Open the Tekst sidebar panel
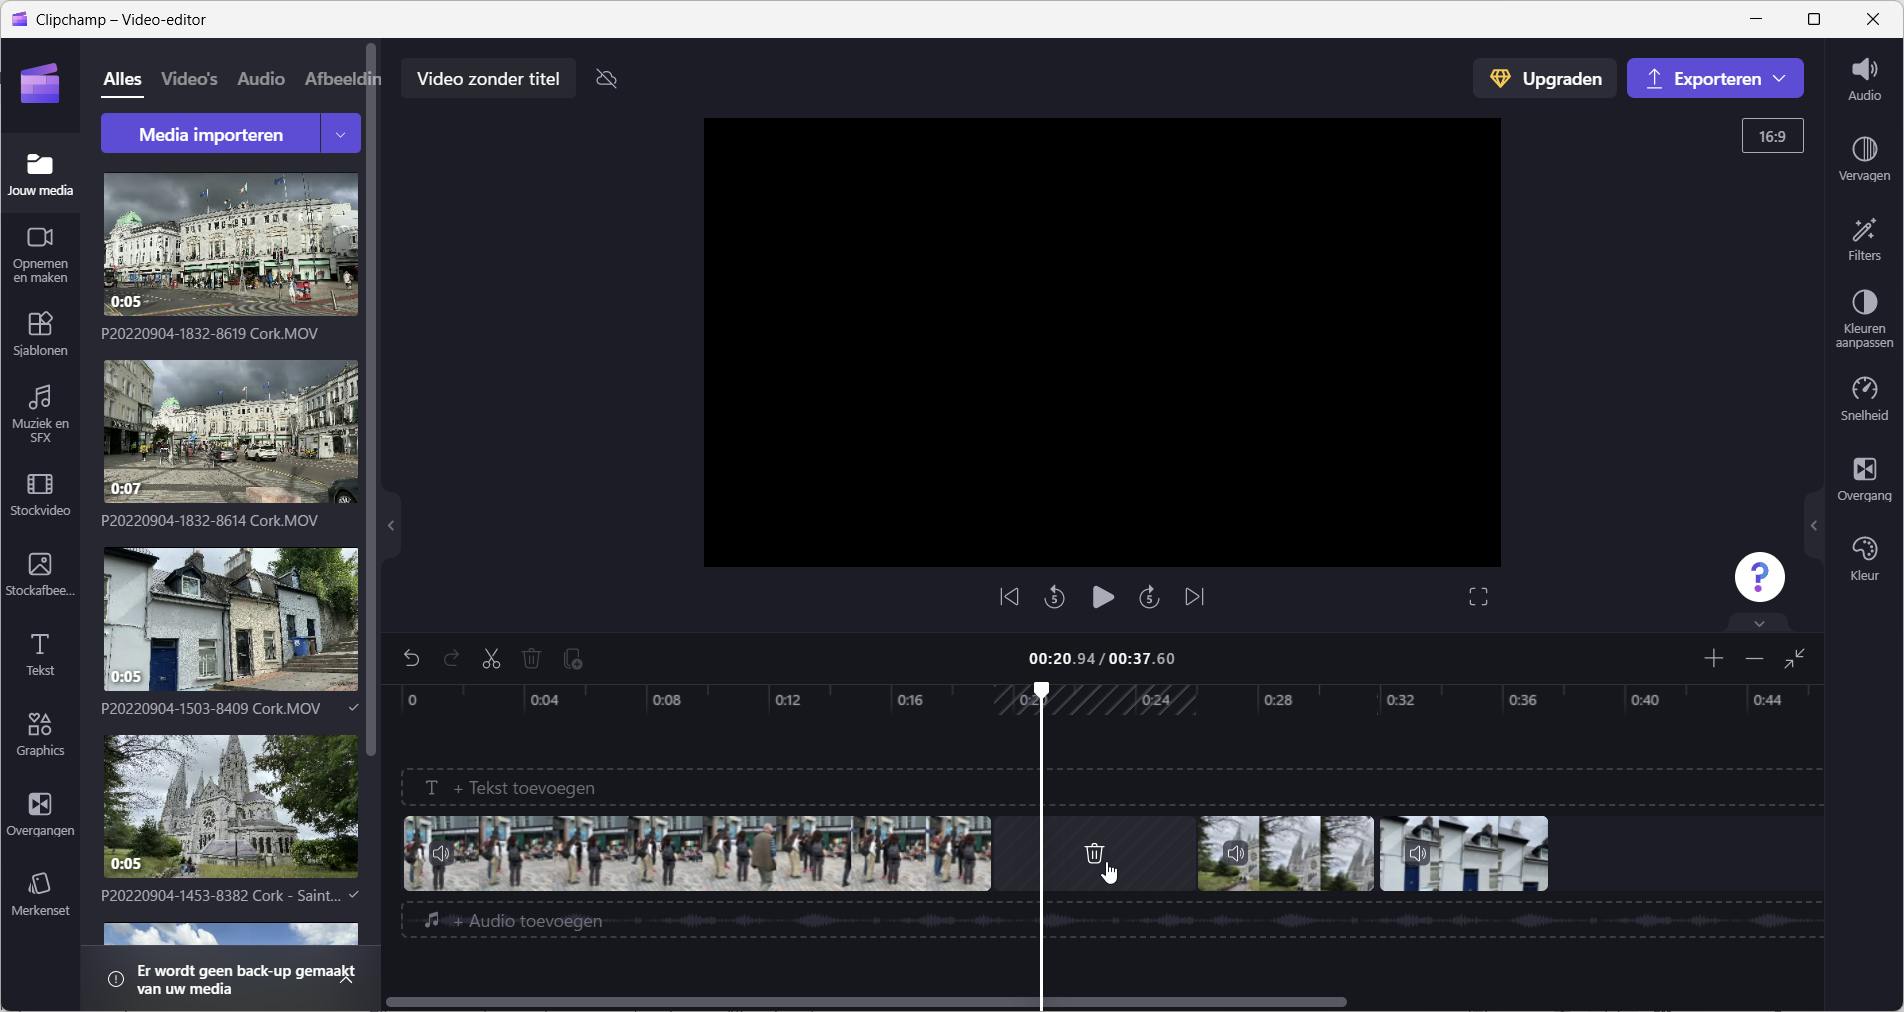 click(x=40, y=654)
